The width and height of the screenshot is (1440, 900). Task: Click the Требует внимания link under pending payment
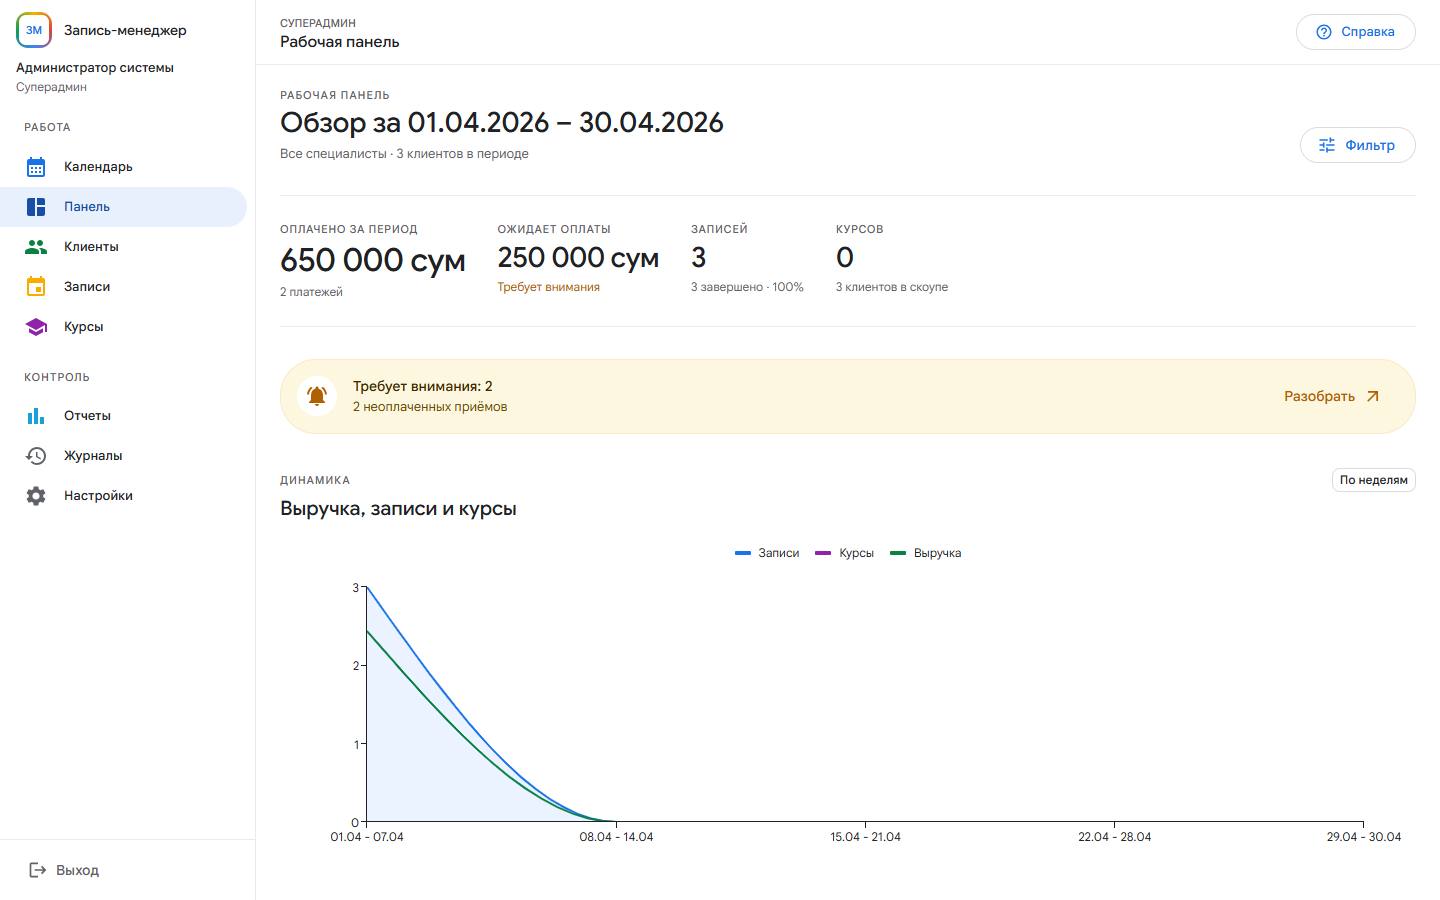549,287
